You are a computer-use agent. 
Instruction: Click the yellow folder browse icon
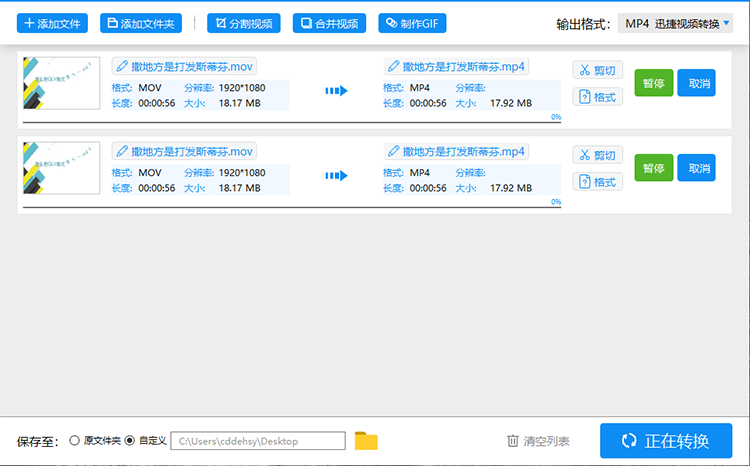[x=366, y=441]
